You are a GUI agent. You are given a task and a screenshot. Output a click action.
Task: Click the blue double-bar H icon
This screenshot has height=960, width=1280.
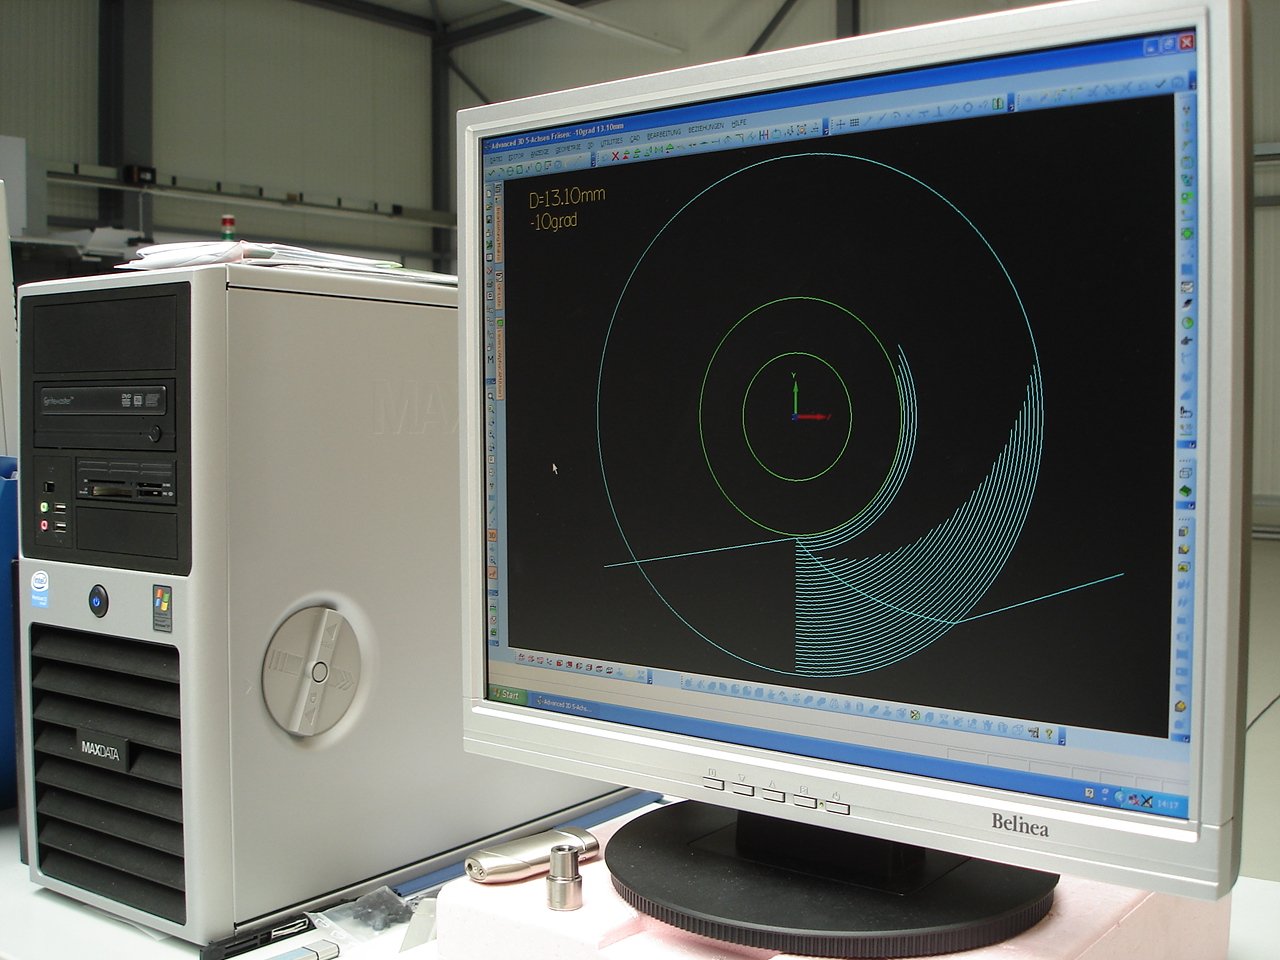[x=764, y=135]
